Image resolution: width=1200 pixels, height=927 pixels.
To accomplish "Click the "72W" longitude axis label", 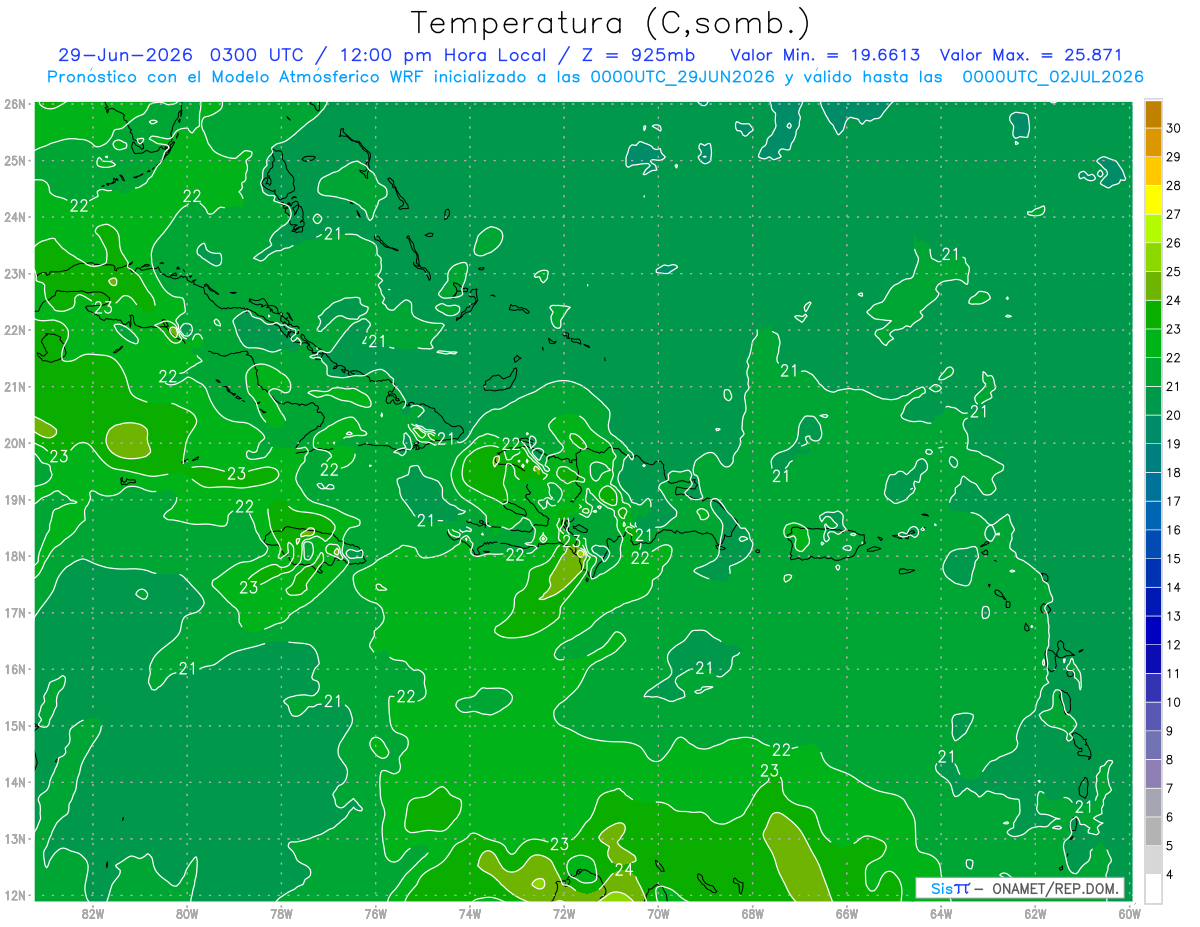I will tap(564, 913).
